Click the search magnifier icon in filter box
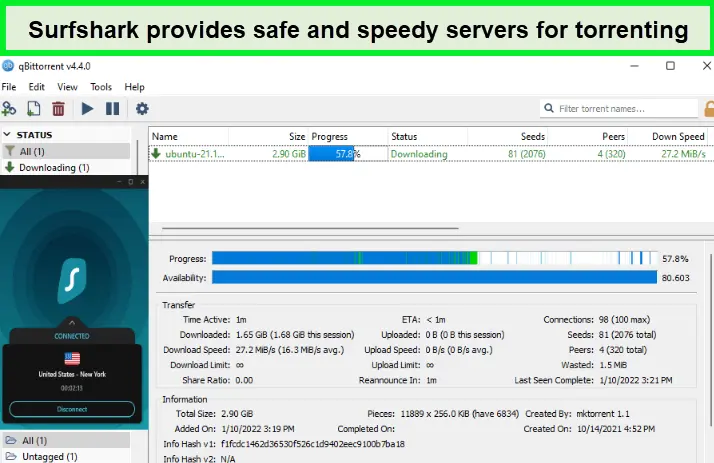 (x=549, y=108)
